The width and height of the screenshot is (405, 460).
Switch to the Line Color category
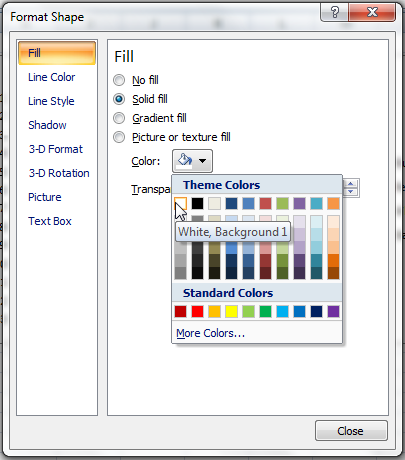point(52,77)
